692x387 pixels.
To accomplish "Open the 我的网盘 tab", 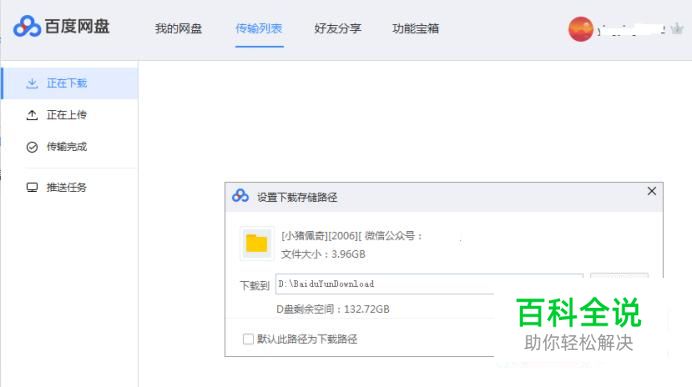I will point(178,29).
